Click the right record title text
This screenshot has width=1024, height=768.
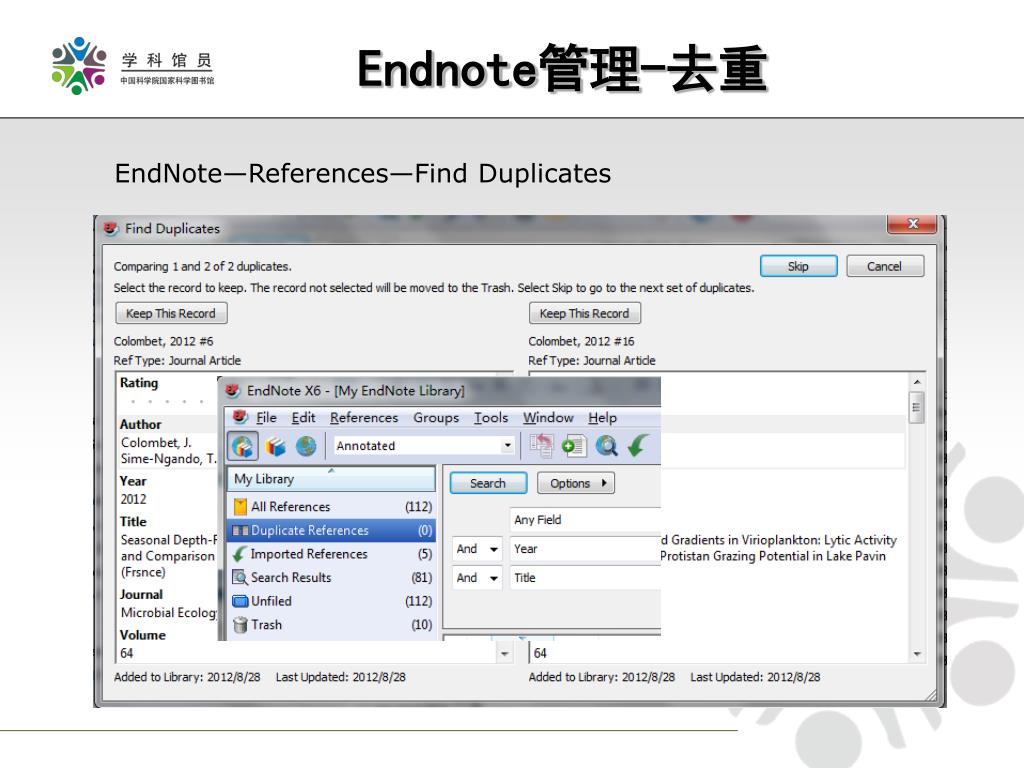click(778, 548)
